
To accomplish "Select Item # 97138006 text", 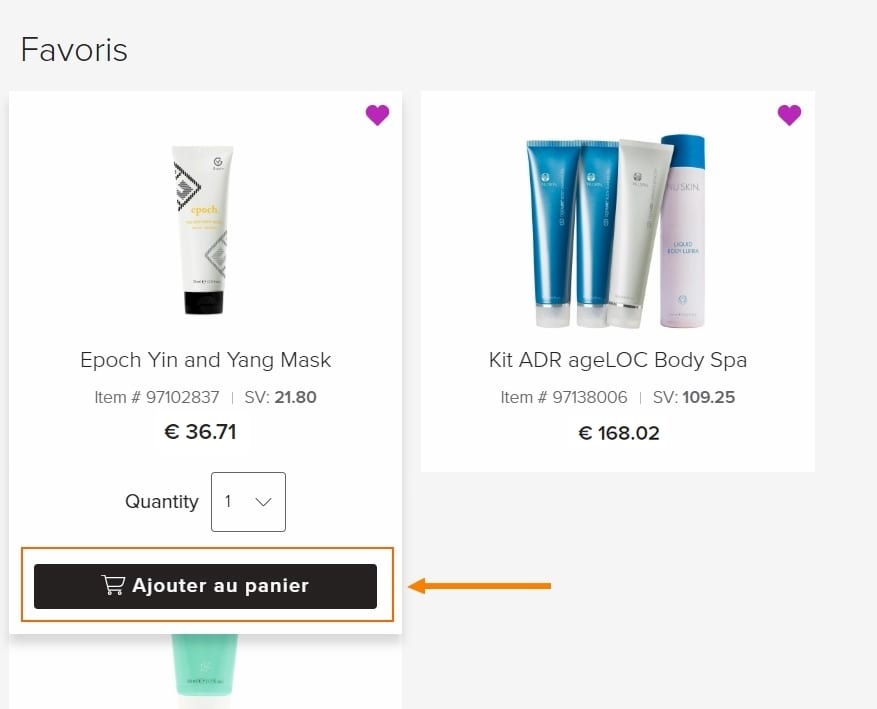I will tap(564, 398).
